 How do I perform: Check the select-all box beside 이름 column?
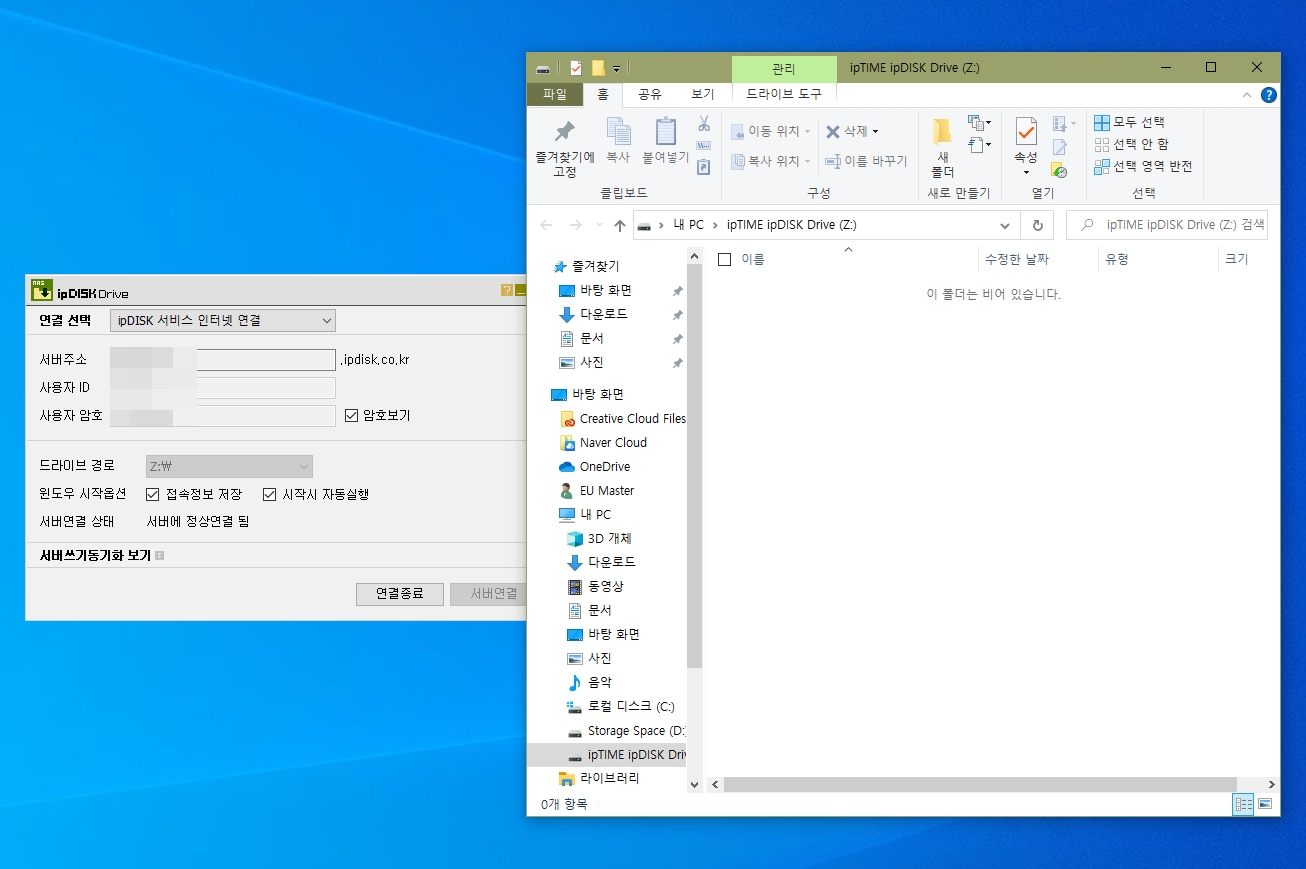pos(725,259)
